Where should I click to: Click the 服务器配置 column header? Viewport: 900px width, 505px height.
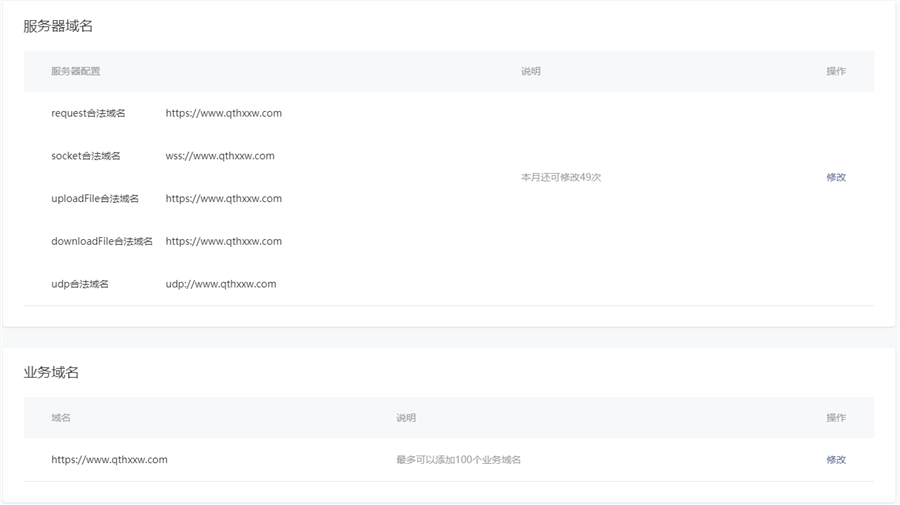coord(76,71)
